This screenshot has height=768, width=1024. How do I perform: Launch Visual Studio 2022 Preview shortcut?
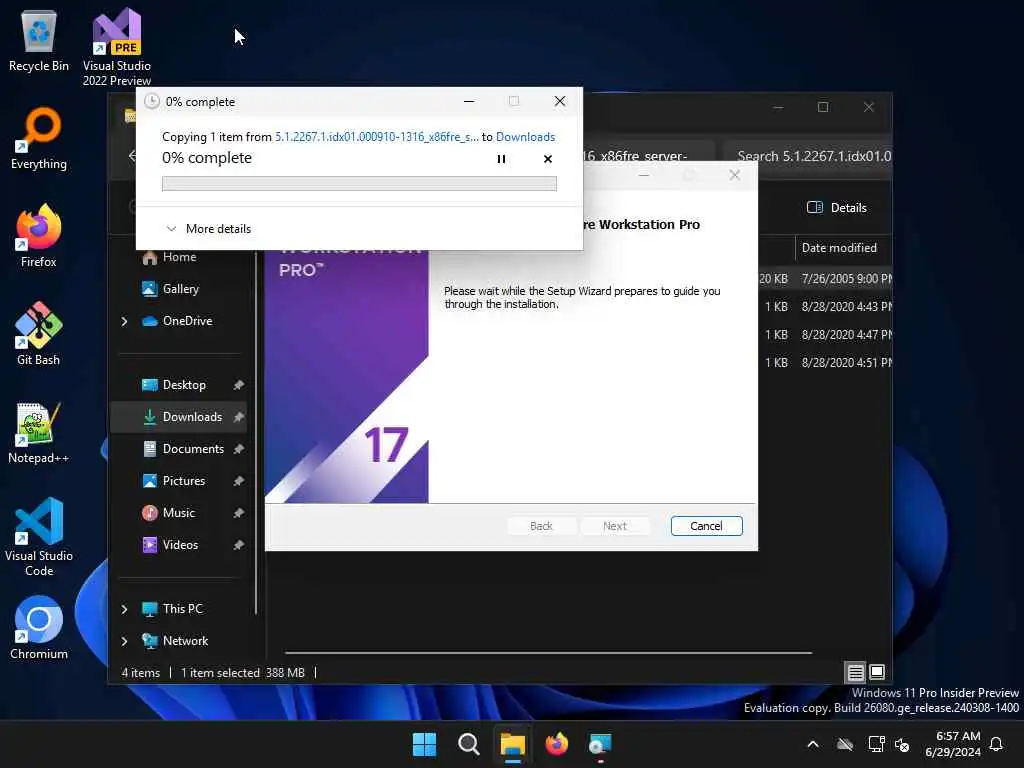[116, 47]
